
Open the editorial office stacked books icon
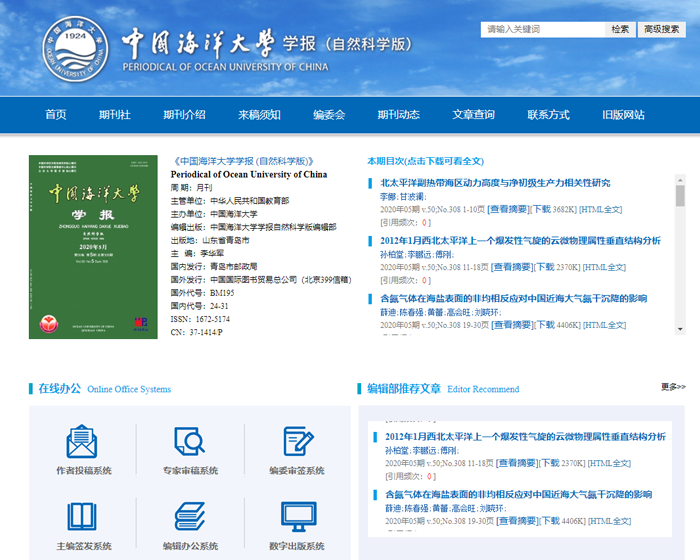[190, 516]
